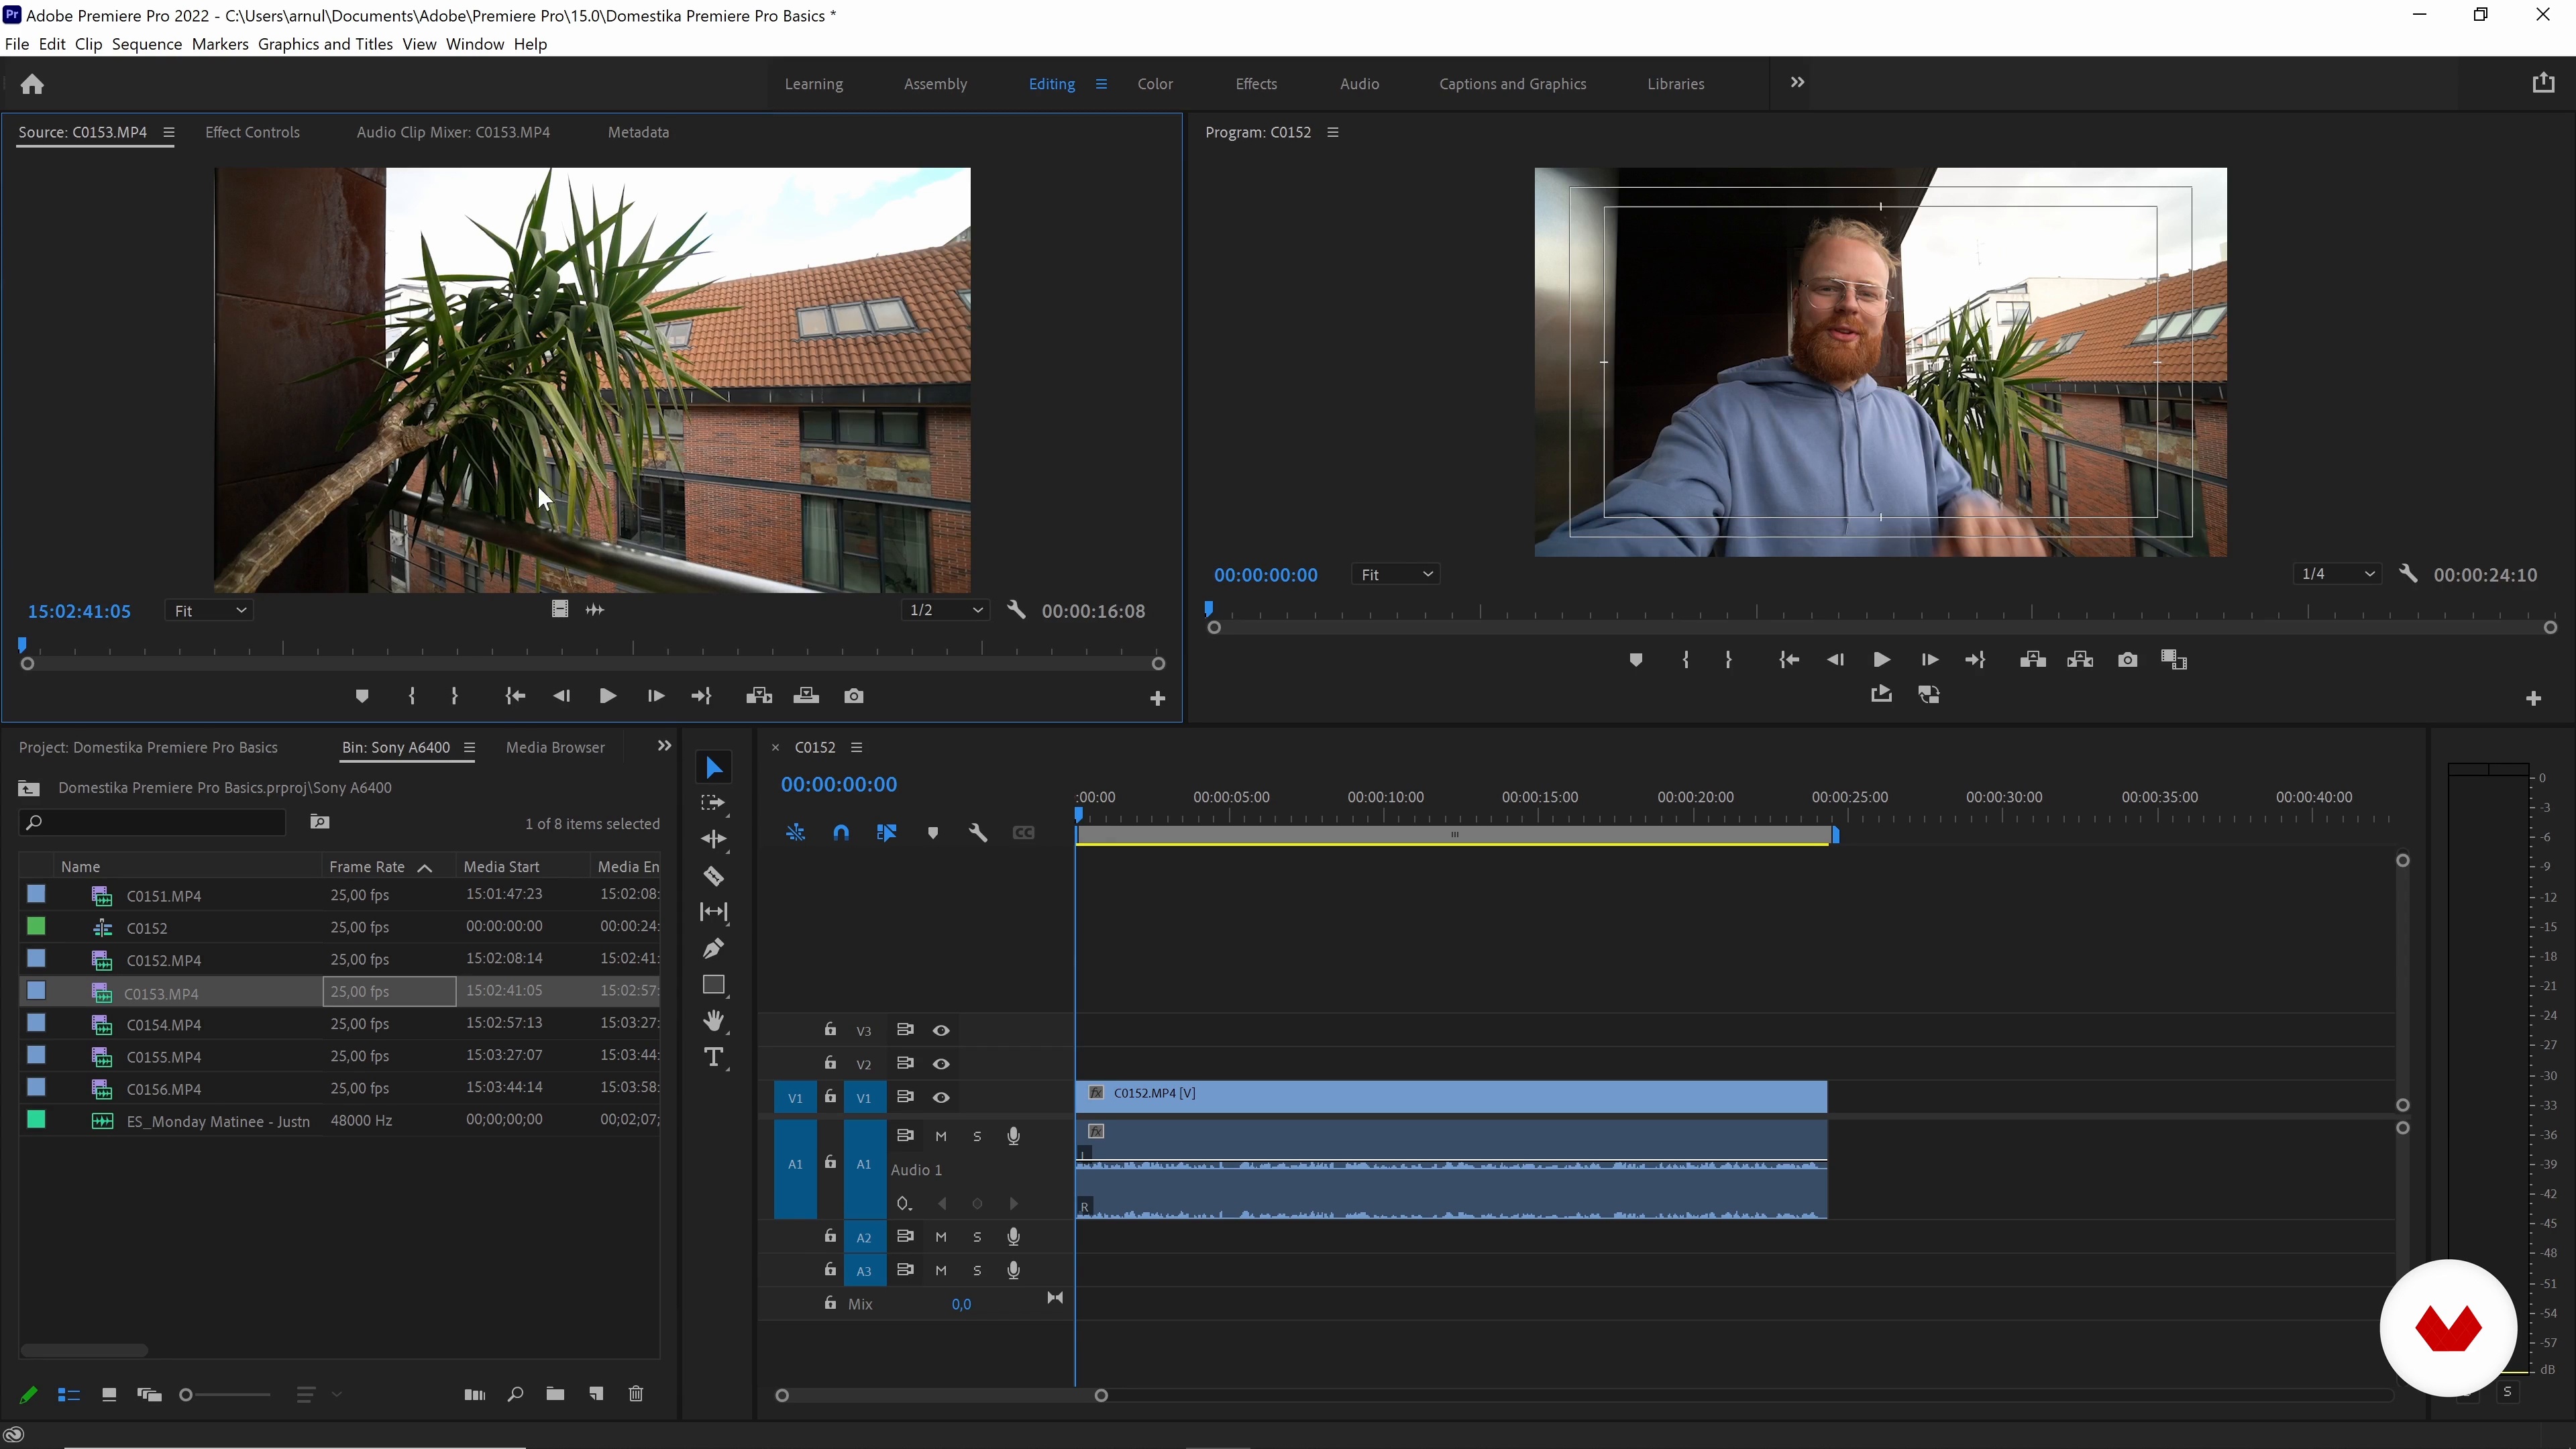Switch to Media Browser tab
Screen dimensions: 2576x1449
[555, 747]
